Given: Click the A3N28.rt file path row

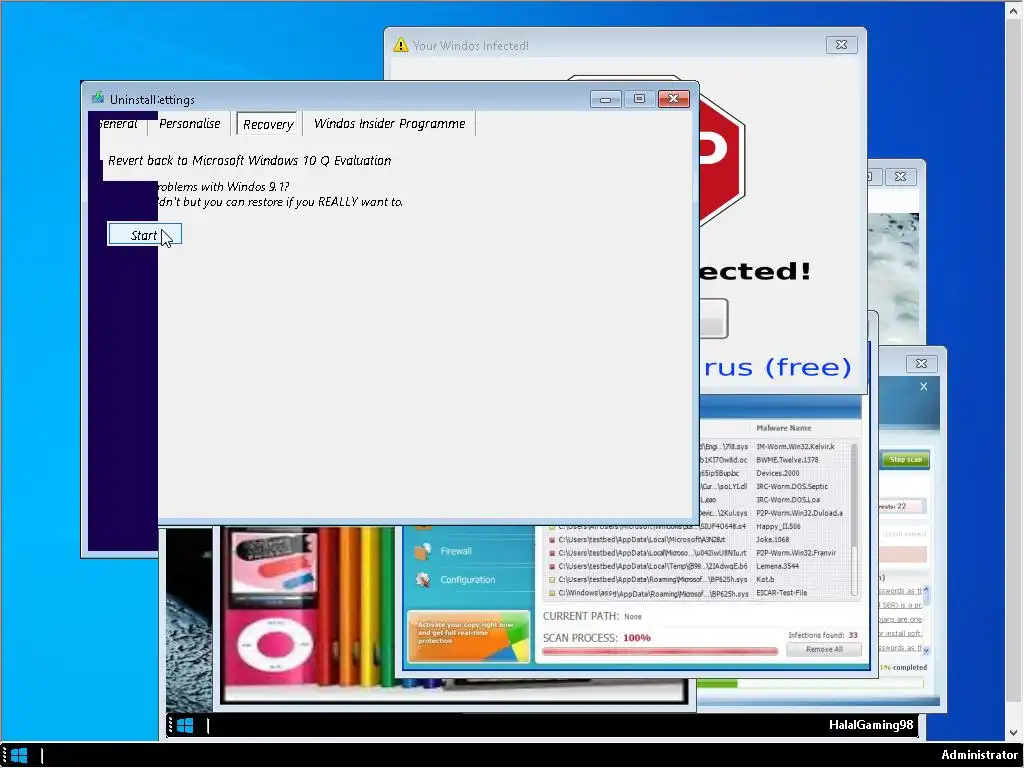Looking at the screenshot, I should point(641,539).
